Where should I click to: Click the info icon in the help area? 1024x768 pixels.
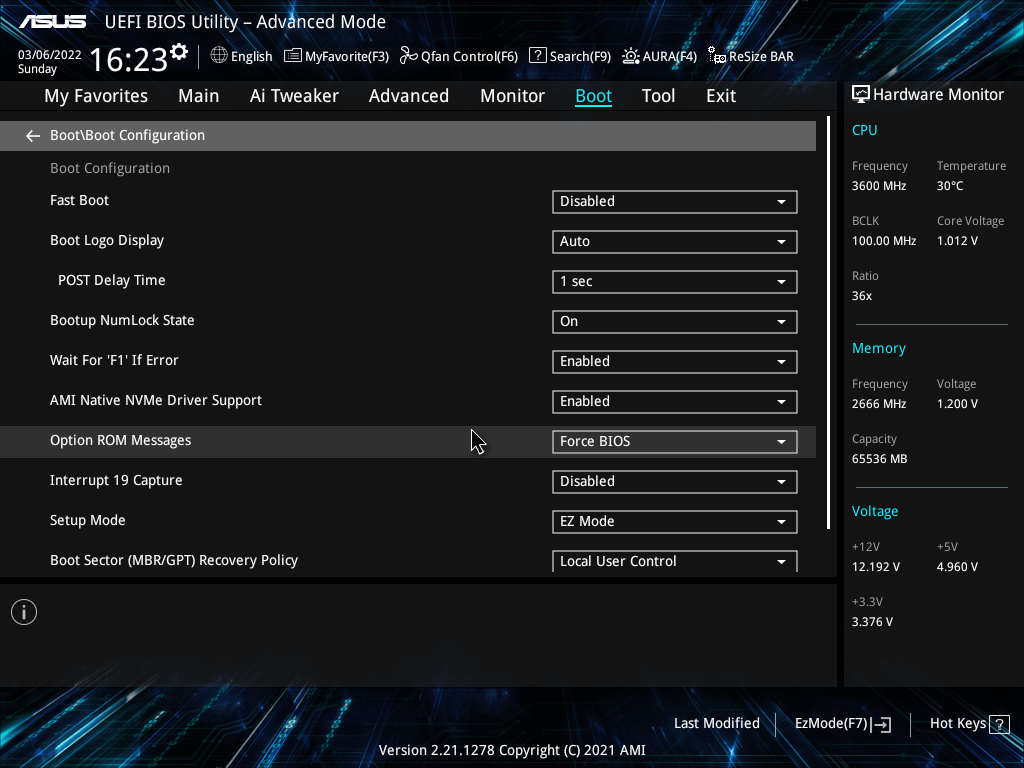(x=24, y=612)
